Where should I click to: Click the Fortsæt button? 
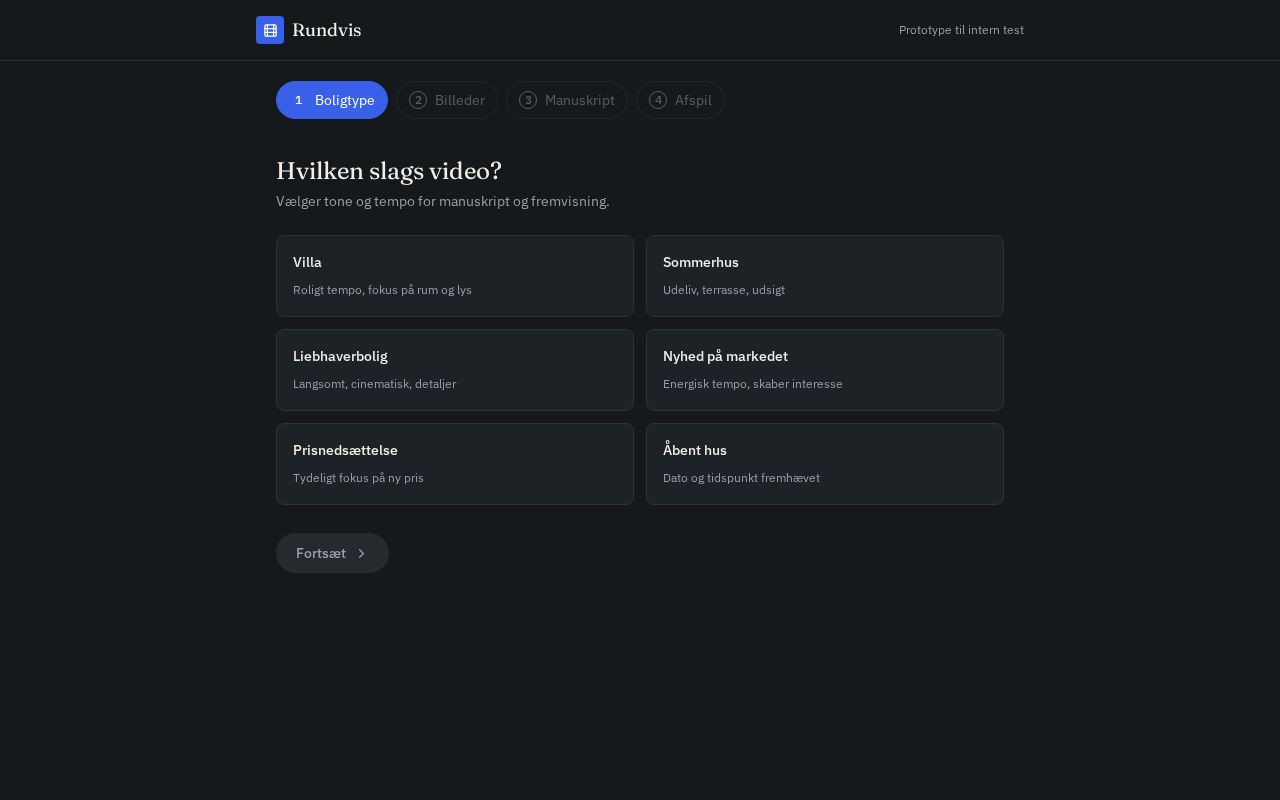point(332,553)
